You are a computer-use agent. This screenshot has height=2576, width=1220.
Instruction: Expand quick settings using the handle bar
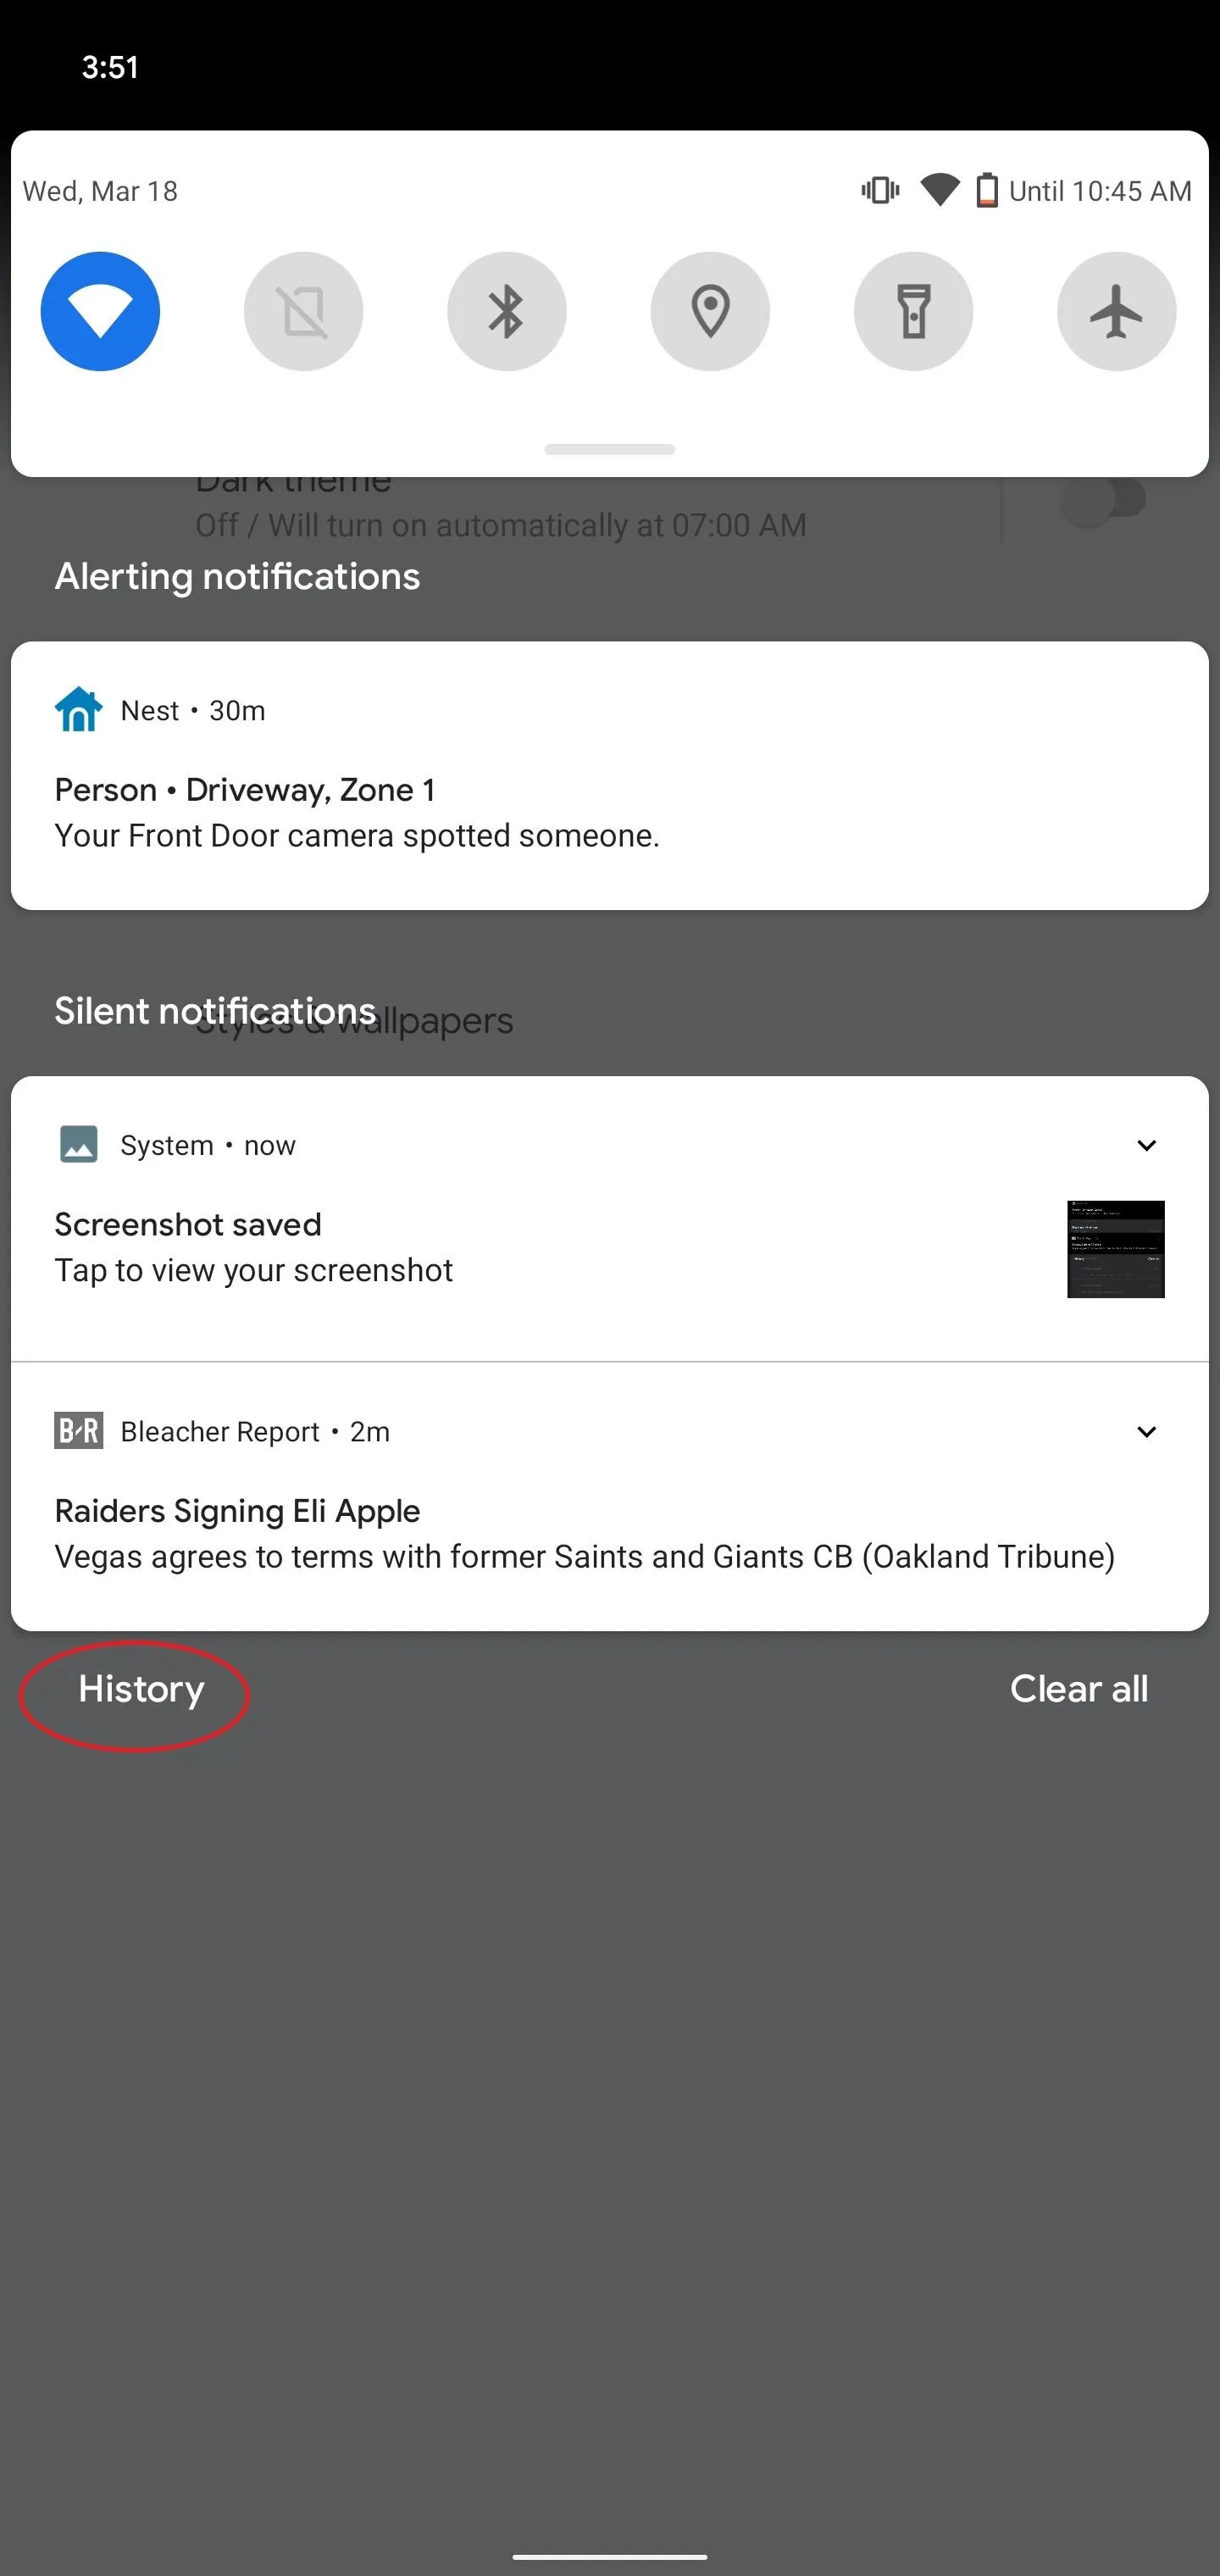609,449
